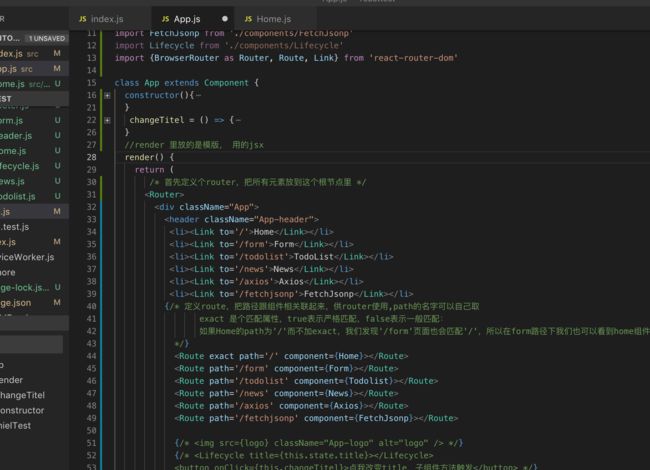This screenshot has width=650, height=470.
Task: Click the return keyword on line 29
Action: click(x=149, y=170)
